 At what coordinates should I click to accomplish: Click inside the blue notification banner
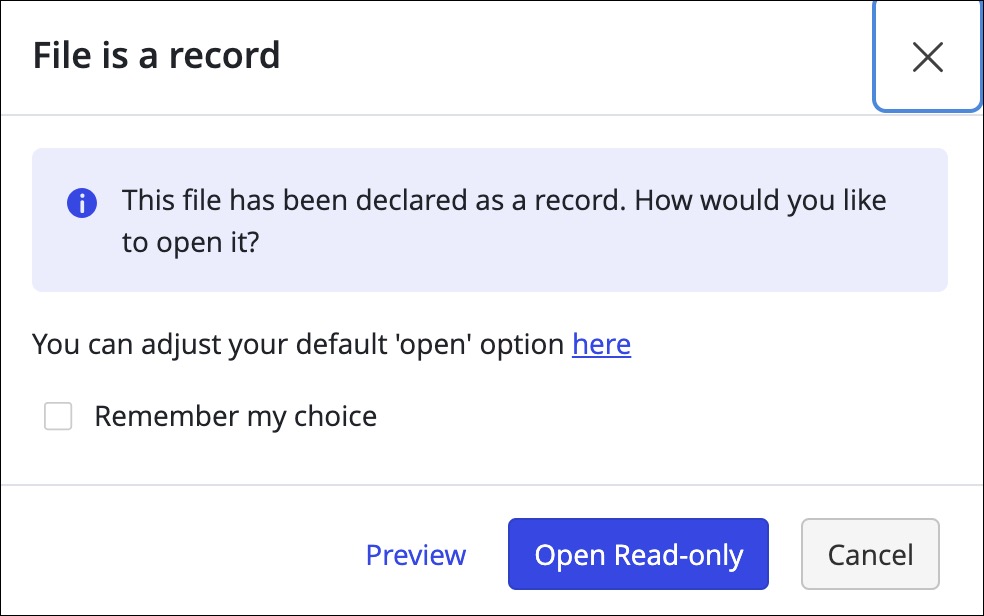tap(490, 220)
